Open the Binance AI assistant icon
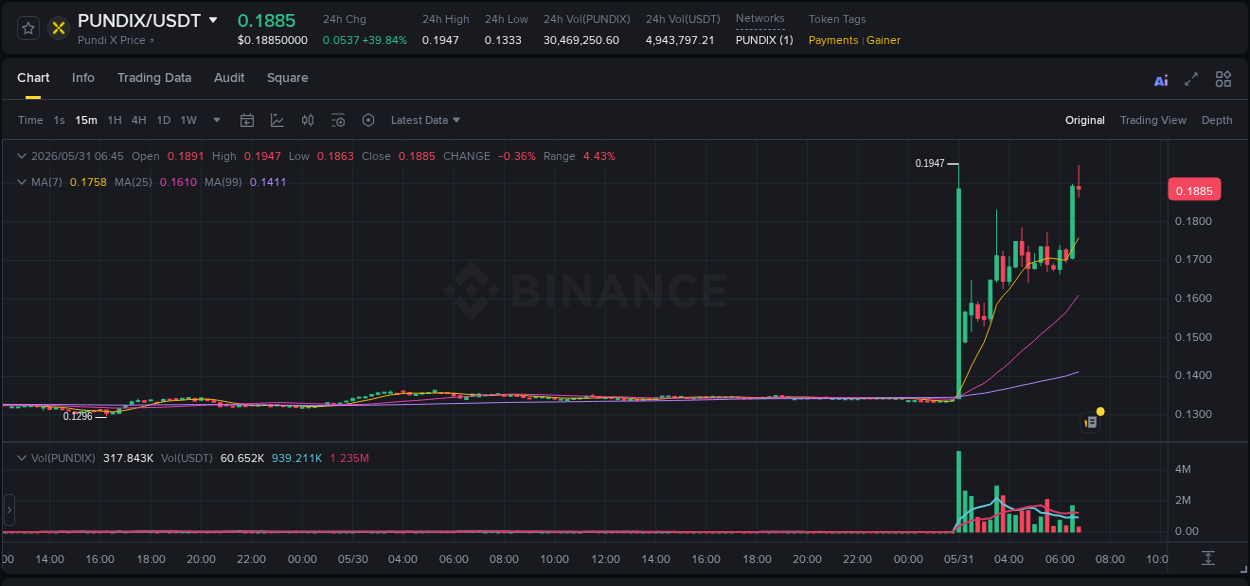The height and width of the screenshot is (586, 1250). (x=1161, y=80)
